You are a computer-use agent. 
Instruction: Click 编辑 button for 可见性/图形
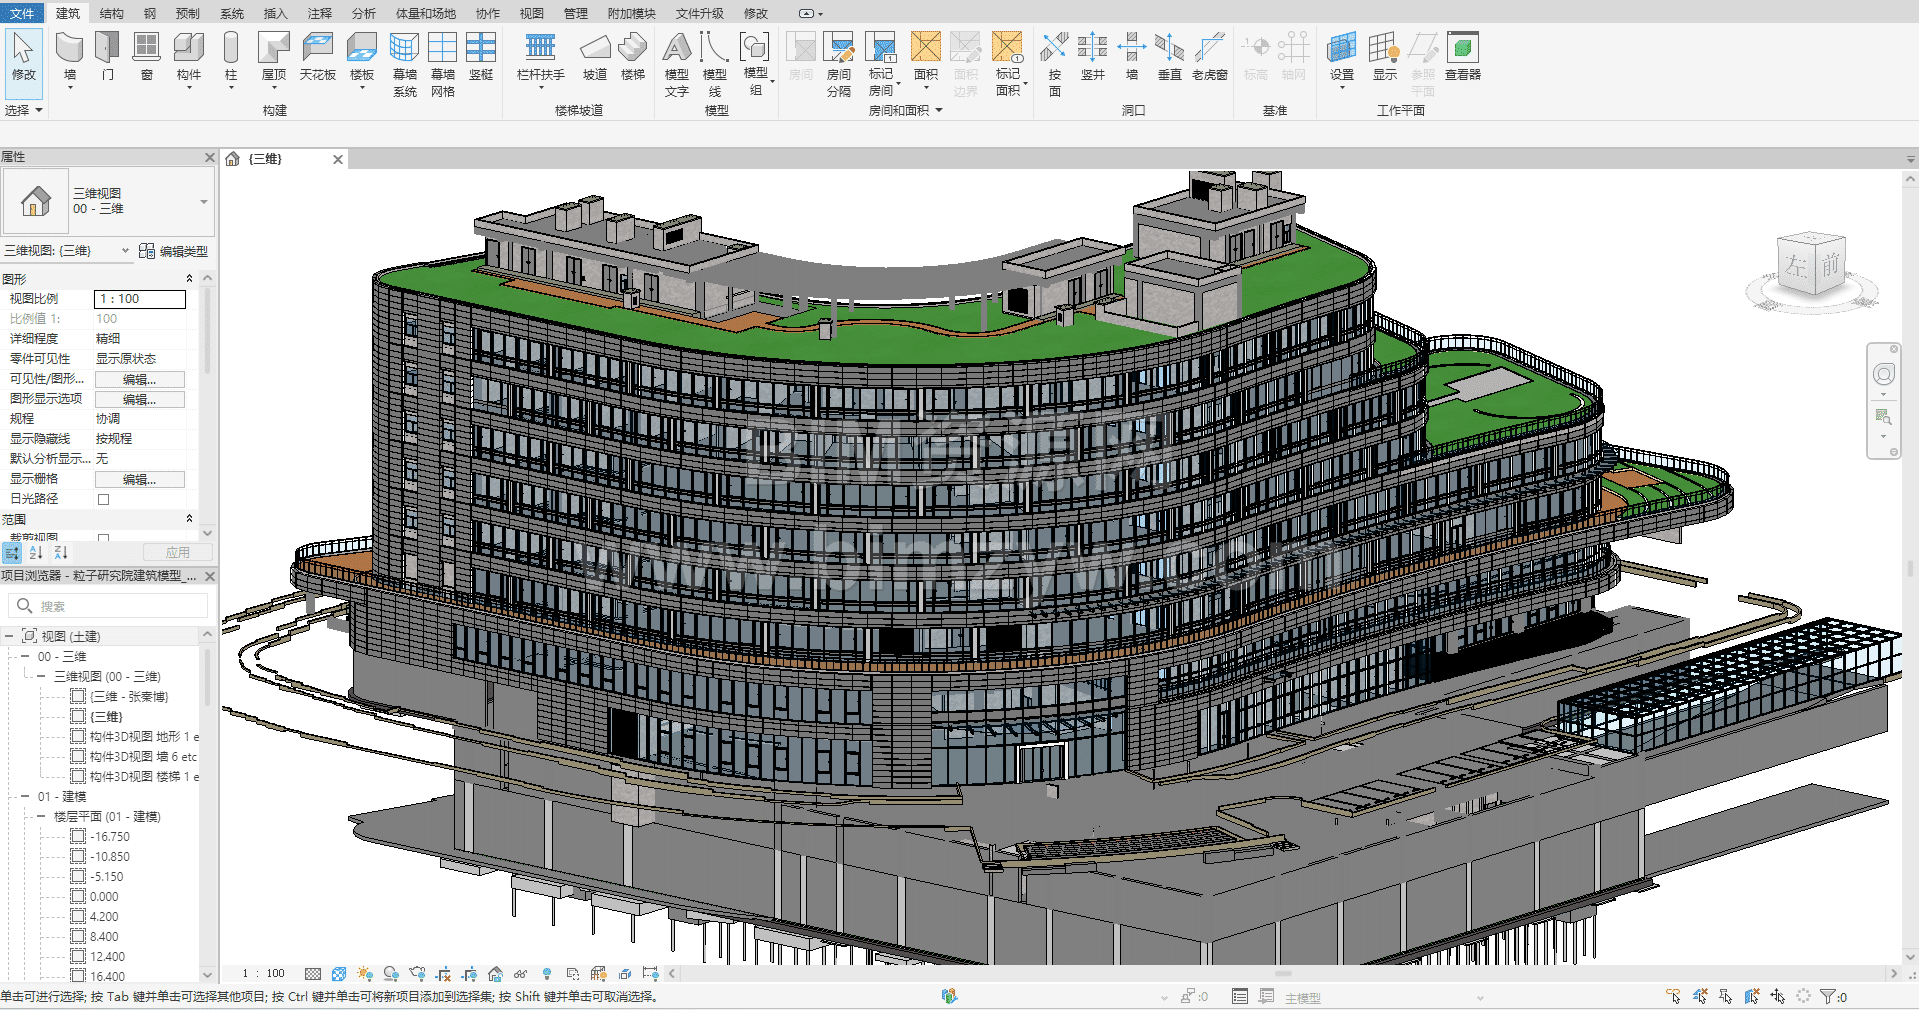point(139,379)
